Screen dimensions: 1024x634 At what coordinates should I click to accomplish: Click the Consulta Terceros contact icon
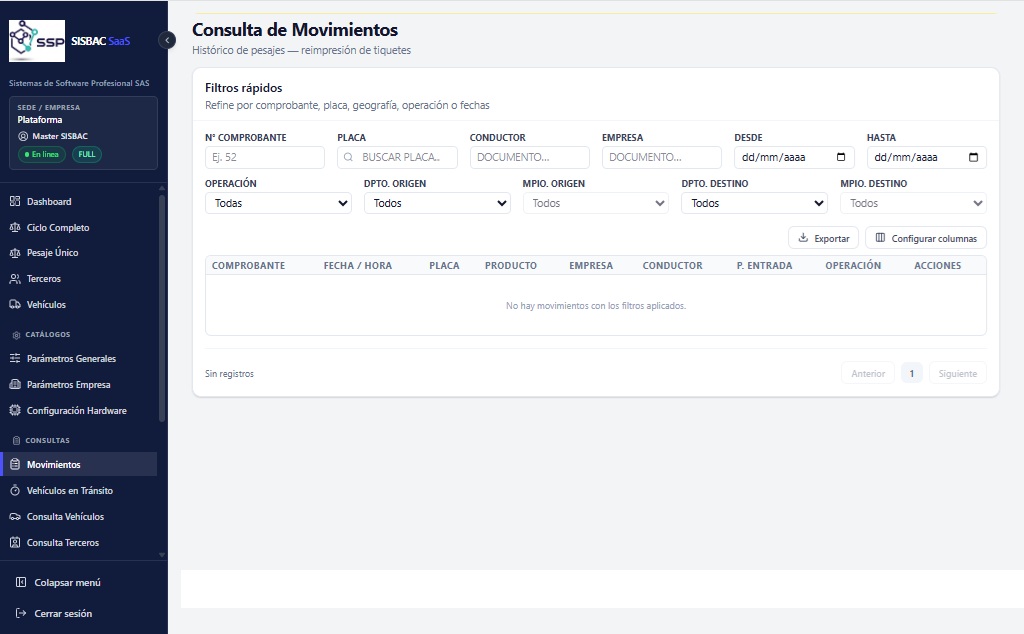(15, 543)
